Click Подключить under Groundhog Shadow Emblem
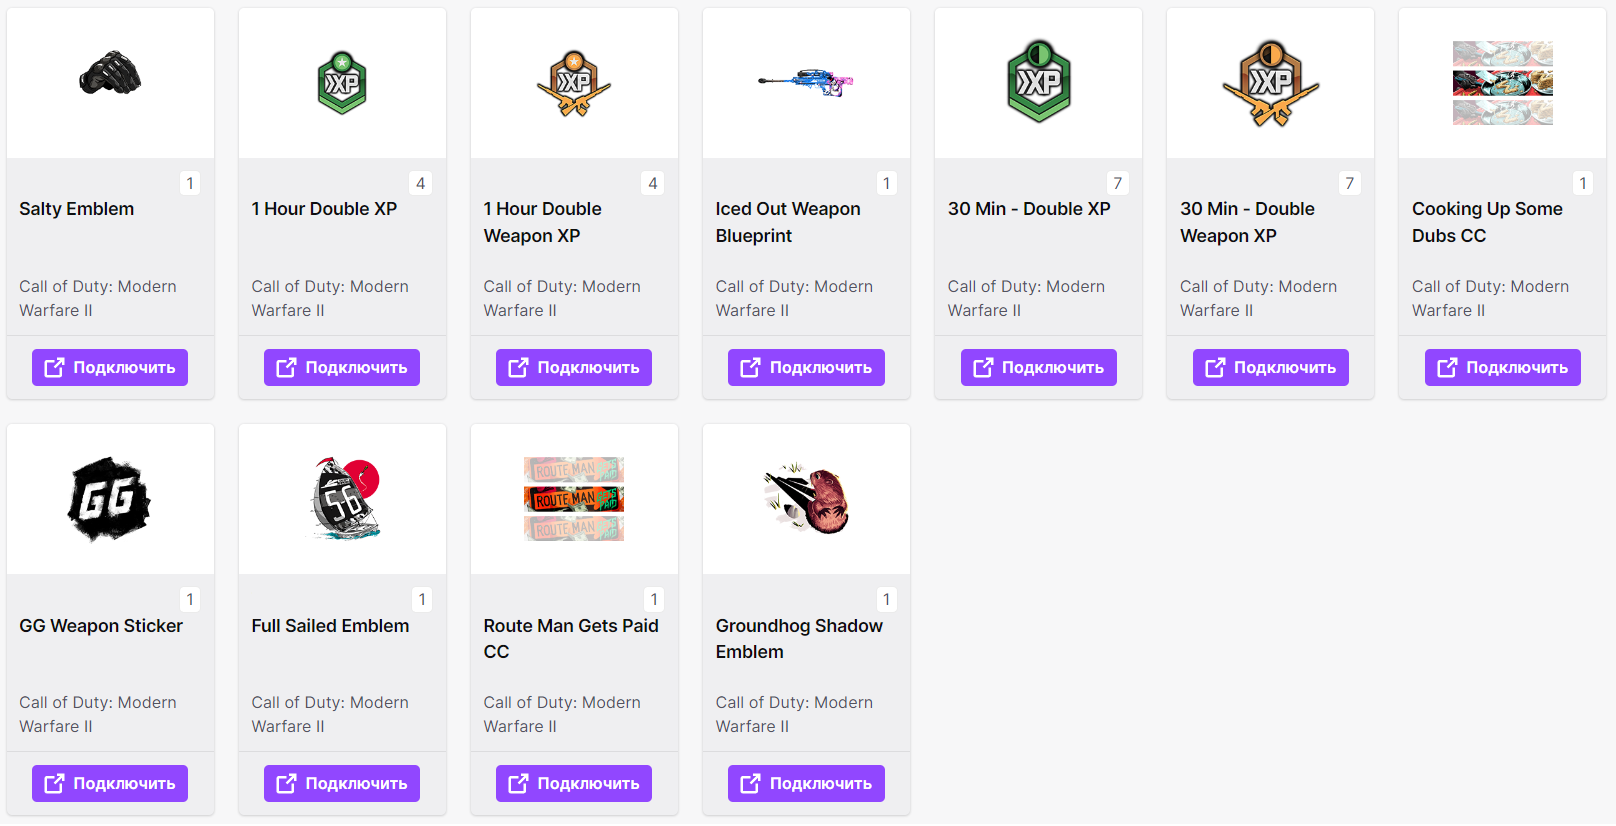This screenshot has width=1616, height=826. point(806,783)
